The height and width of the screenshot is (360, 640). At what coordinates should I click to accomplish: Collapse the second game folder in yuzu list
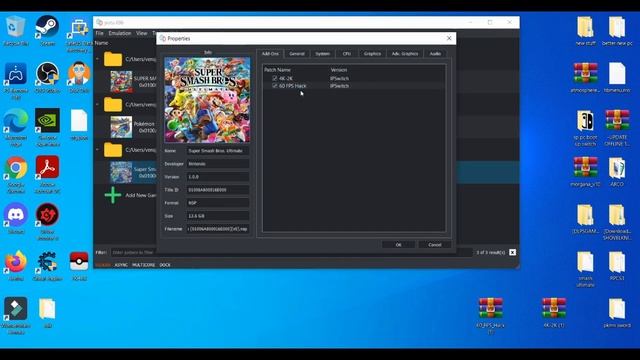coord(98,104)
